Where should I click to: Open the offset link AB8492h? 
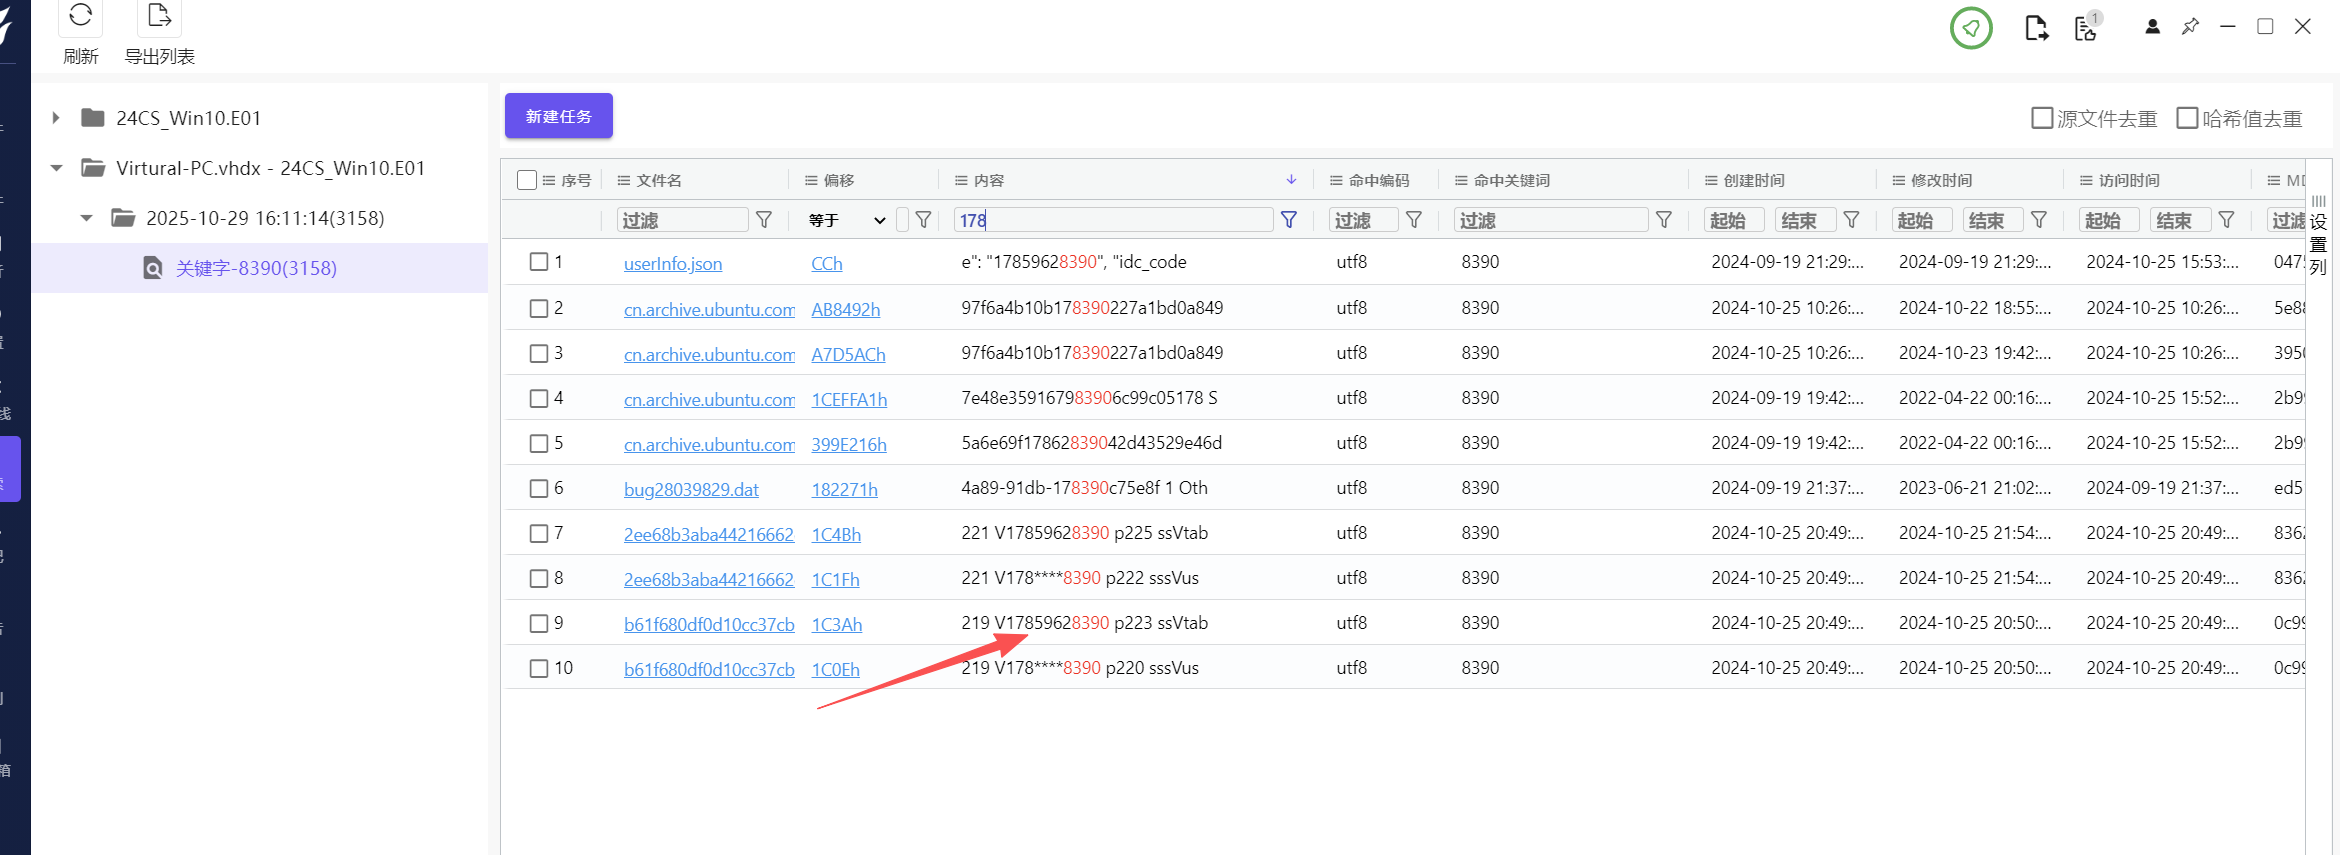click(x=846, y=309)
